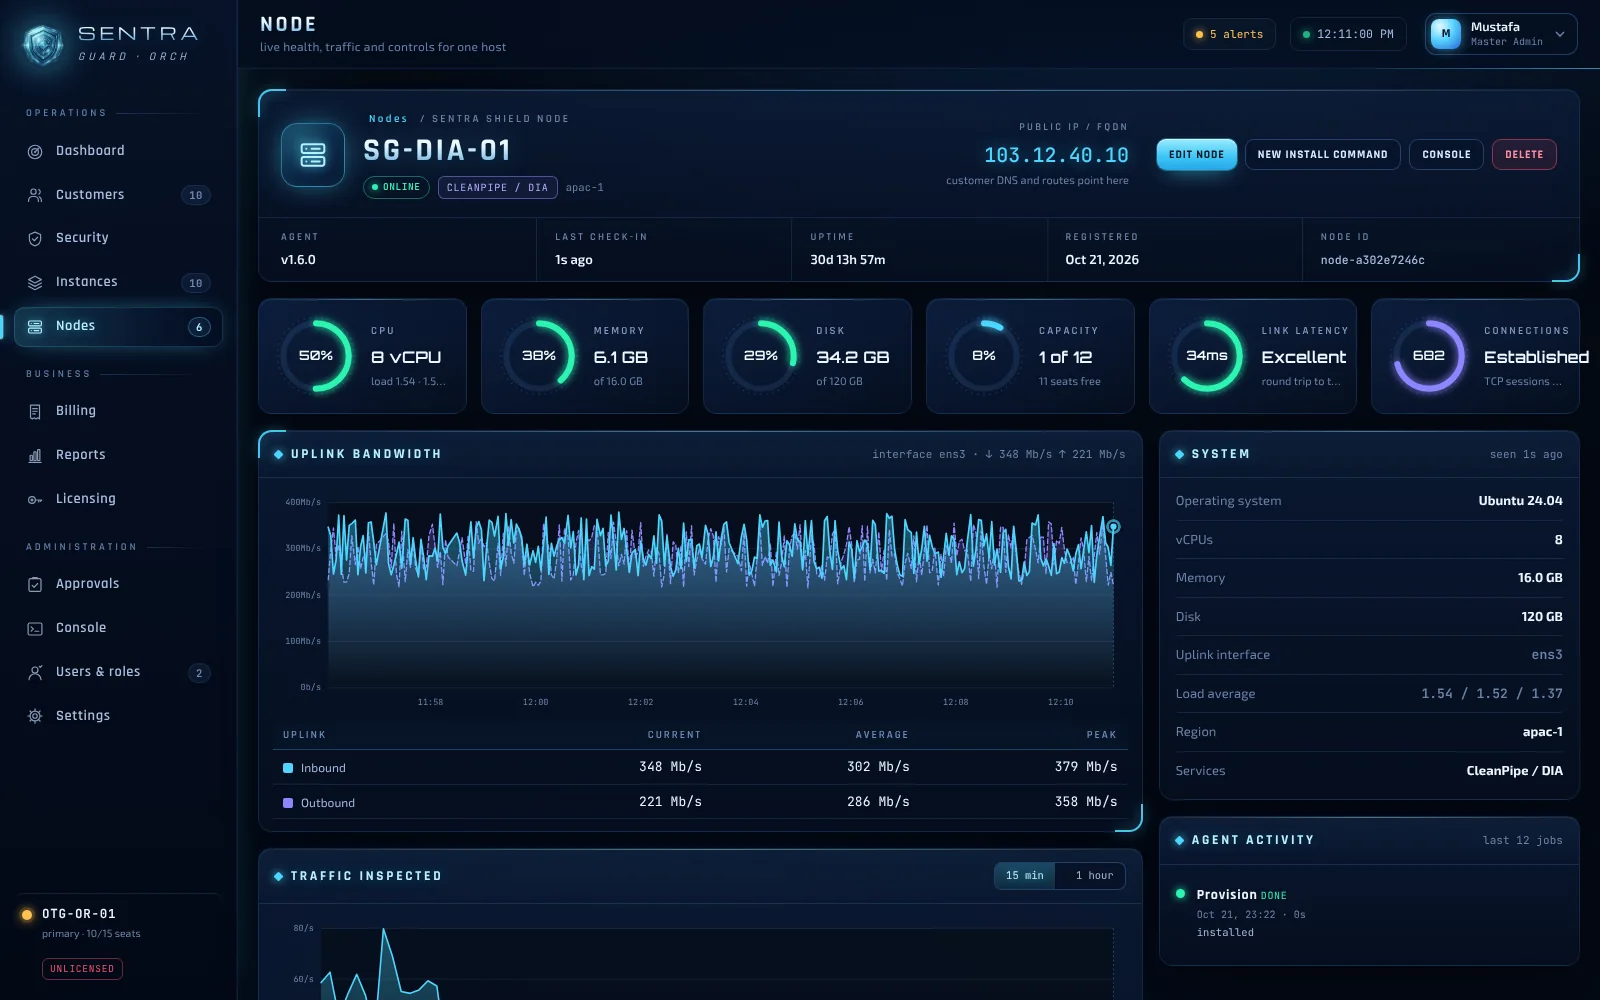This screenshot has width=1600, height=1000.
Task: Click the Billing document icon
Action: click(35, 412)
